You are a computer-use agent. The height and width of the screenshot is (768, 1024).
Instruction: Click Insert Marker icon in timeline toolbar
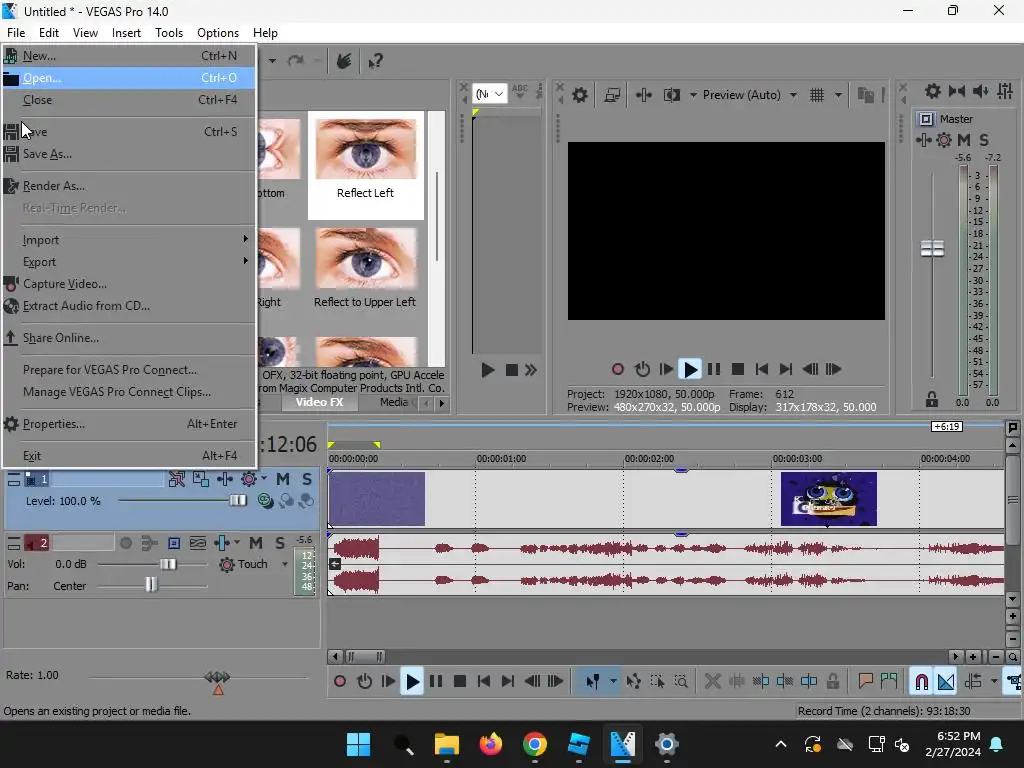coord(866,682)
